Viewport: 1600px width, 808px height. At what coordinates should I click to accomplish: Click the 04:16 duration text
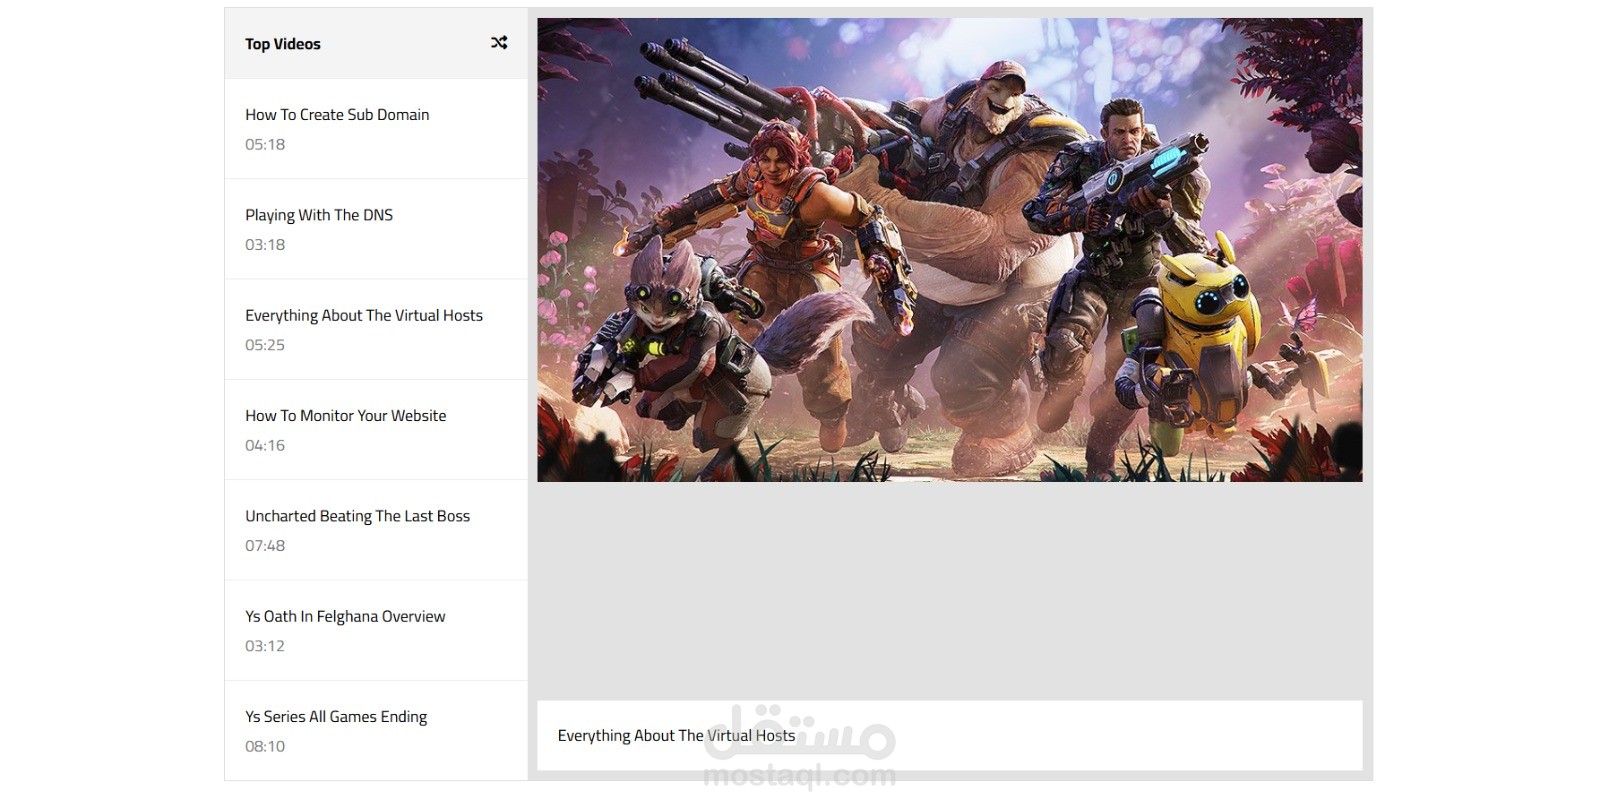[x=265, y=445]
